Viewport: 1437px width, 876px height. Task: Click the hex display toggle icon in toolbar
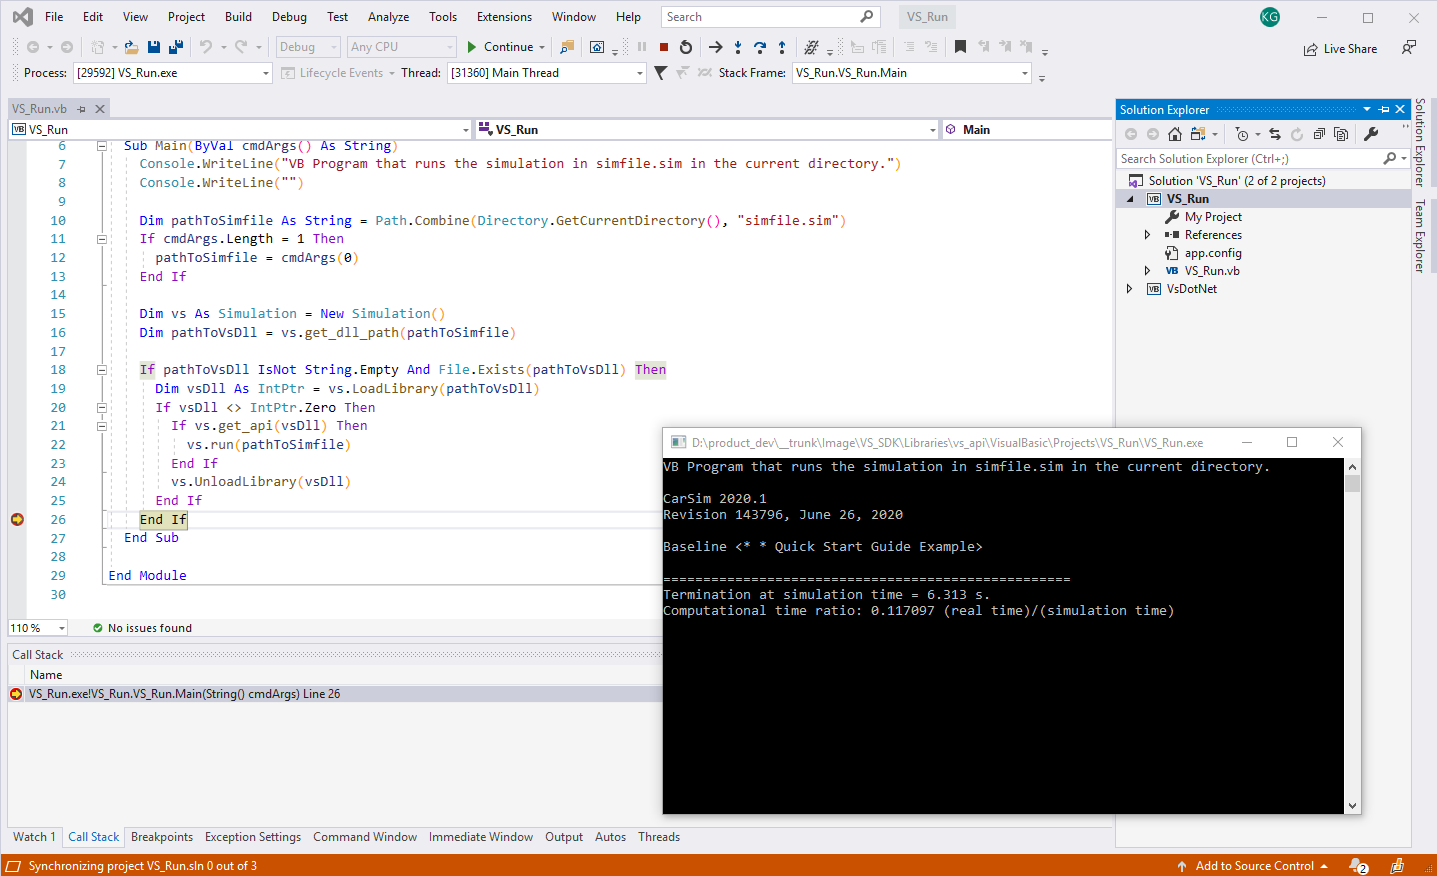pos(811,47)
